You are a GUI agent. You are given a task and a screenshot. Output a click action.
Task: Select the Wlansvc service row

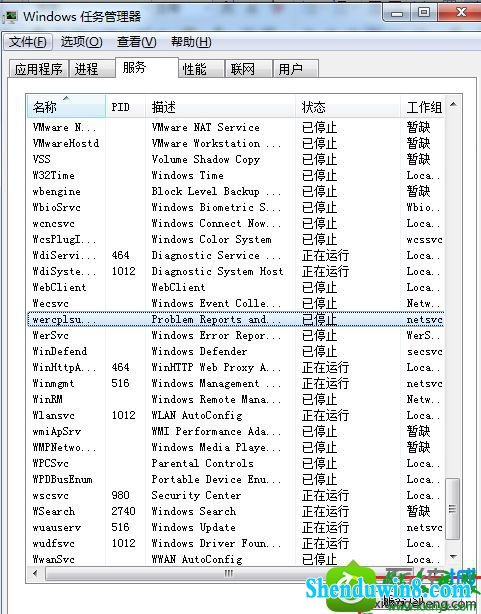coord(236,415)
